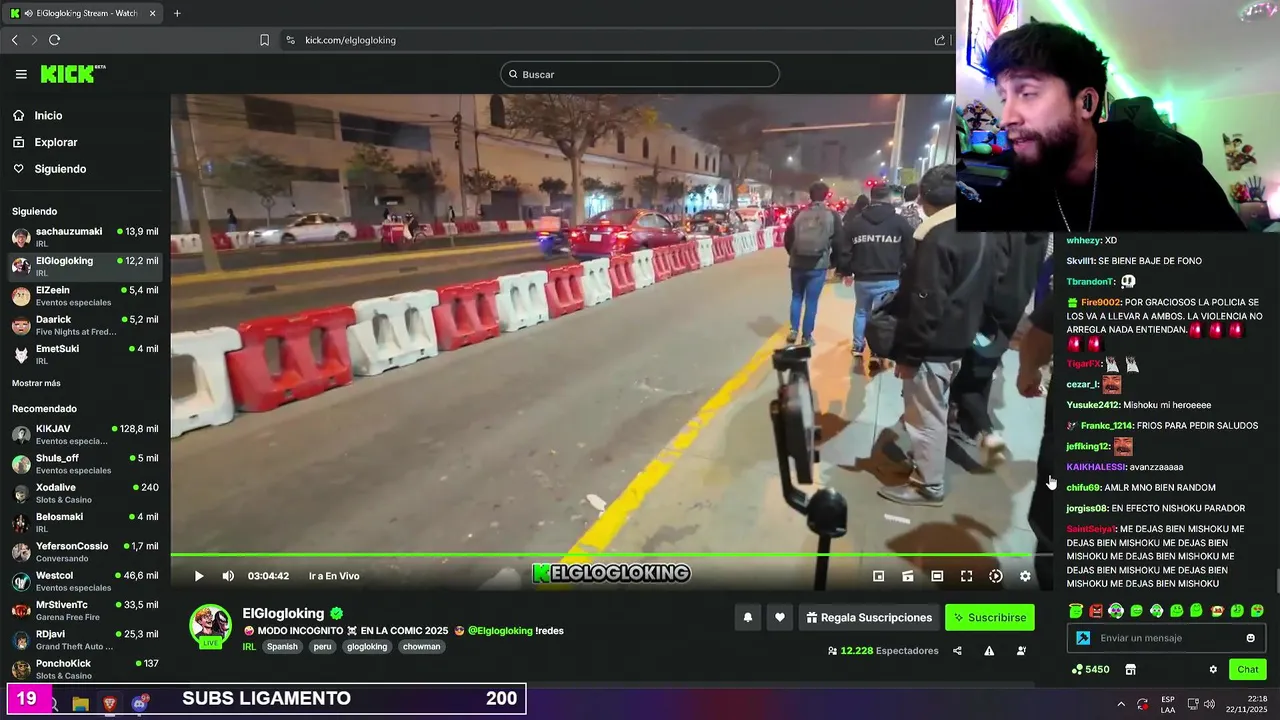Click the circular play icon in player controls
Viewport: 1280px width, 720px height.
point(996,576)
